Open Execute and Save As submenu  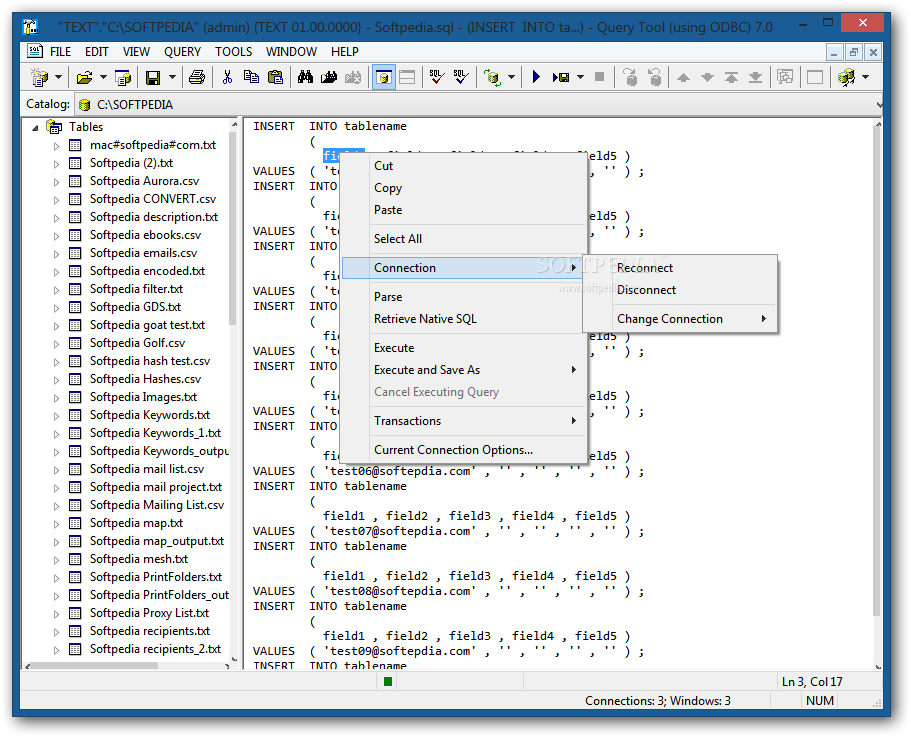[x=464, y=370]
